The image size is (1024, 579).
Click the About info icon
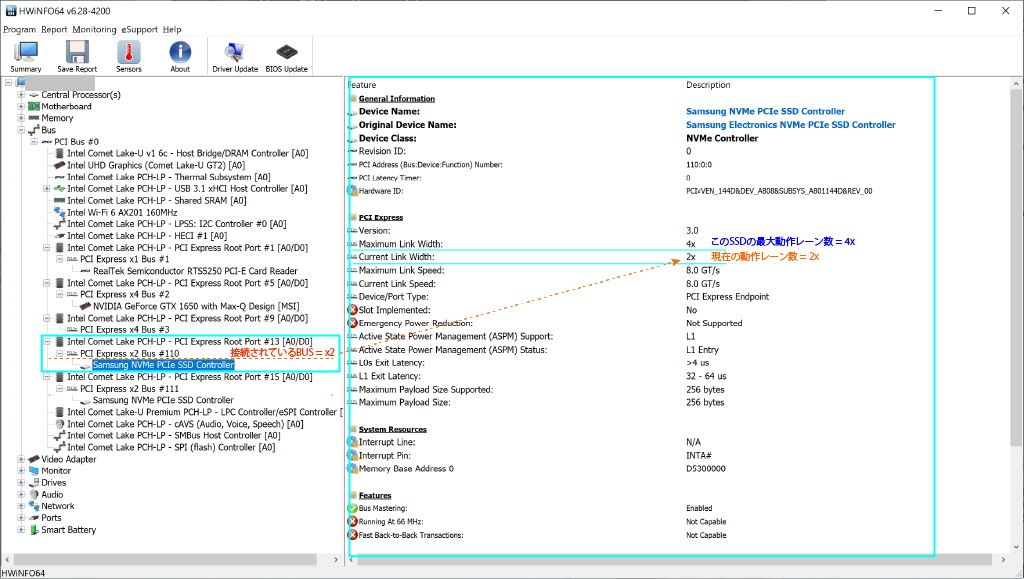pos(180,56)
